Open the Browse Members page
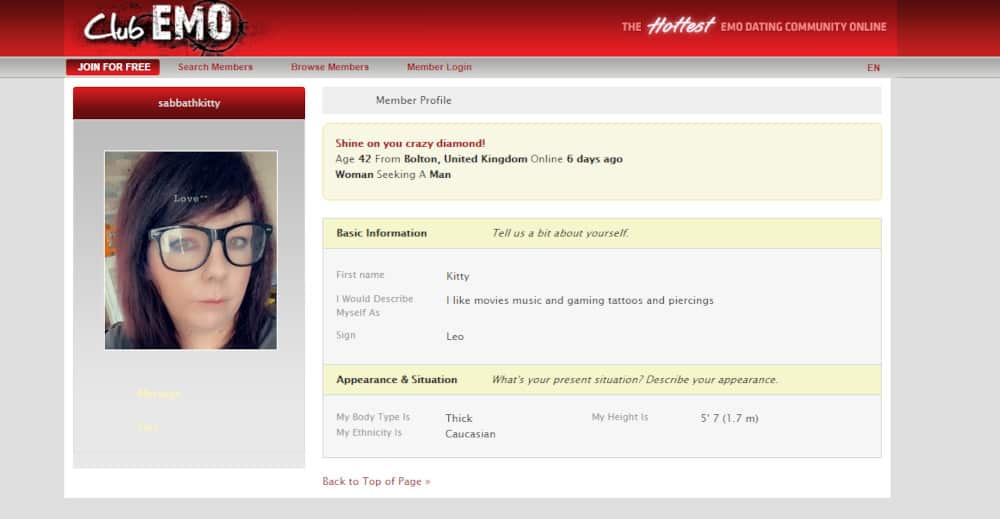 tap(330, 67)
